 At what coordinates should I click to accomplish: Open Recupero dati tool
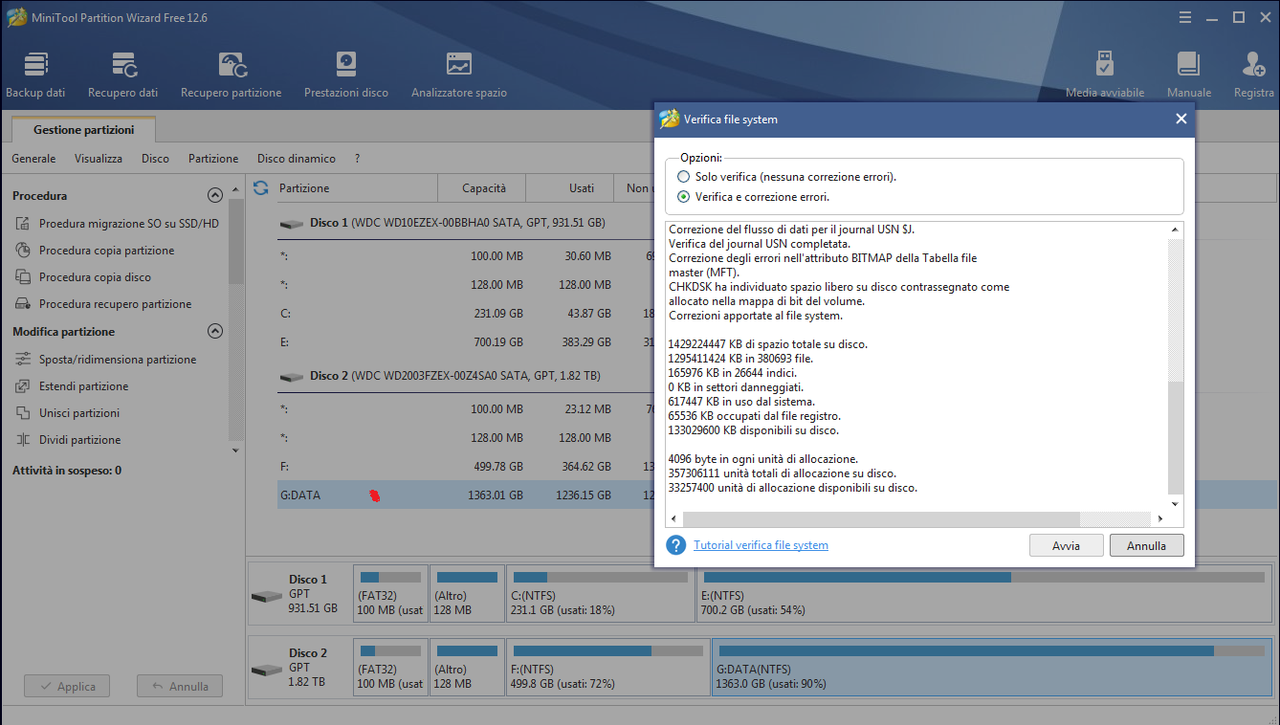[123, 75]
